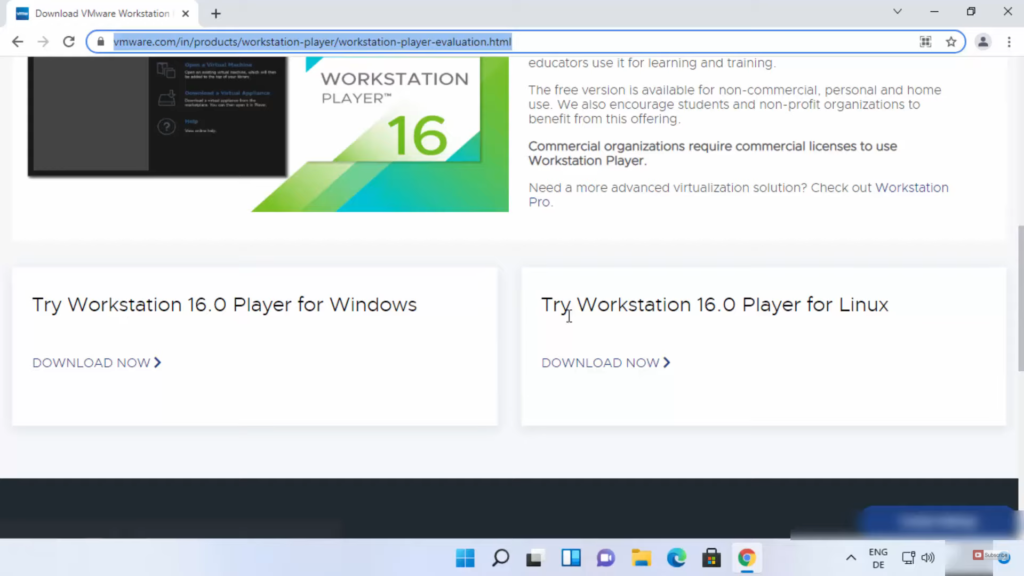Open the Workstation Pro link
This screenshot has height=576, width=1024.
pos(910,188)
